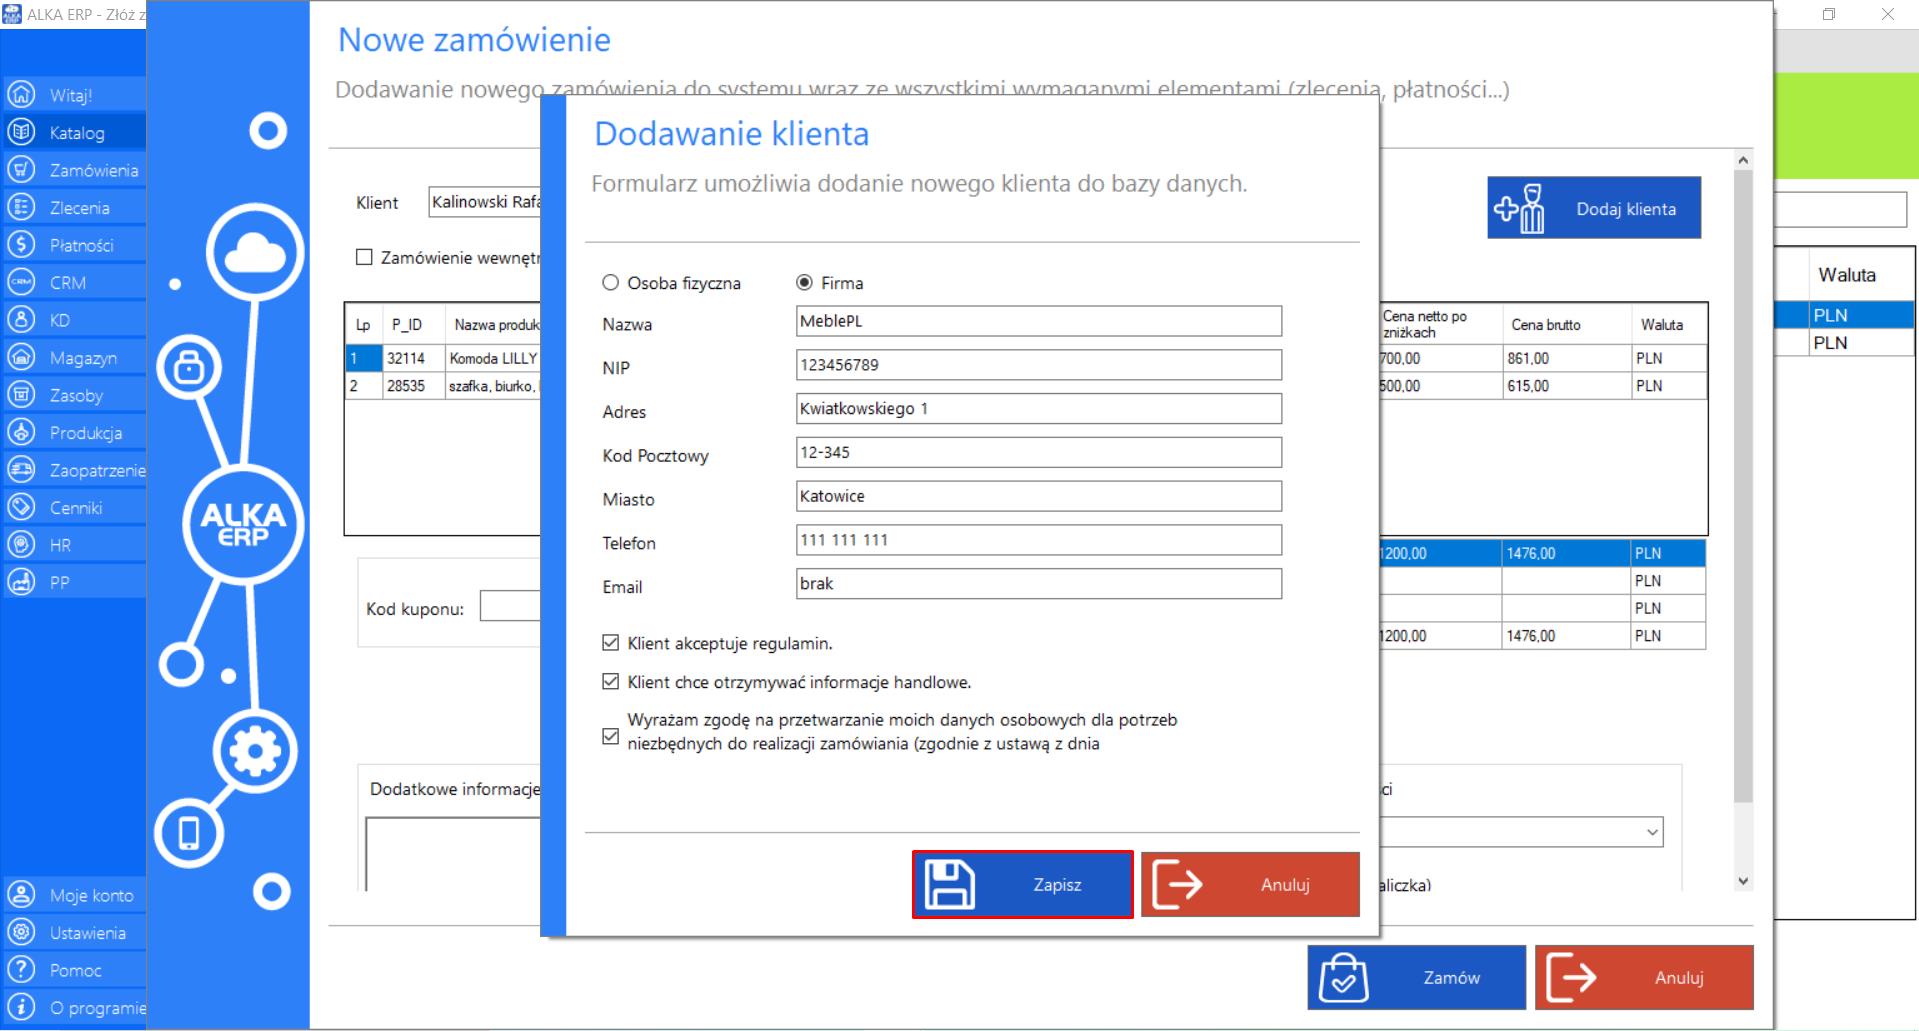The height and width of the screenshot is (1031, 1919).
Task: Click the Zasoby icon
Action: pyautogui.click(x=21, y=395)
